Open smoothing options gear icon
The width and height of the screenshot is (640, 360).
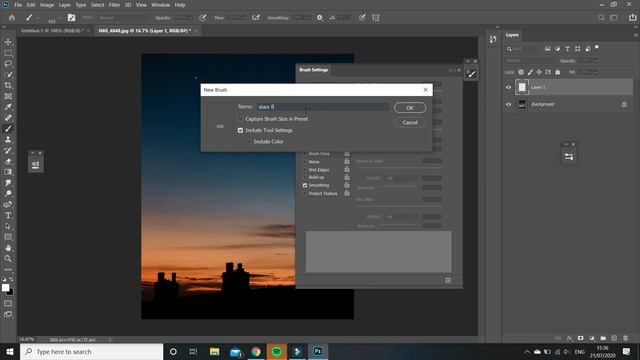pos(320,18)
